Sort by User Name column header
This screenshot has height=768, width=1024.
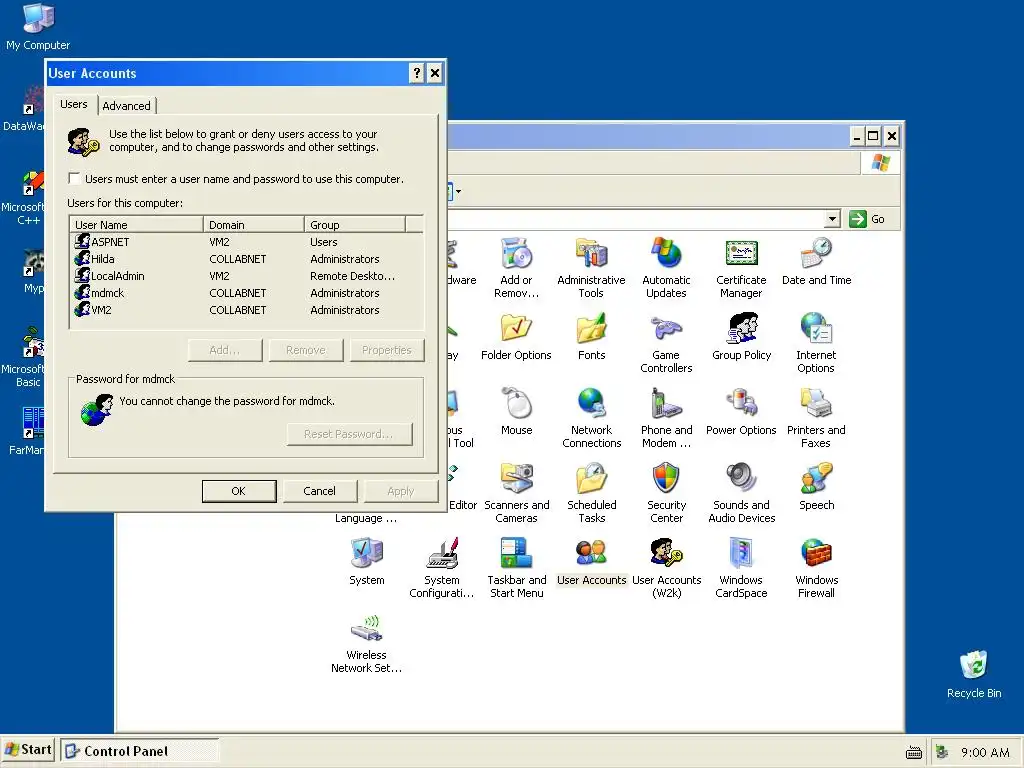[x=136, y=225]
